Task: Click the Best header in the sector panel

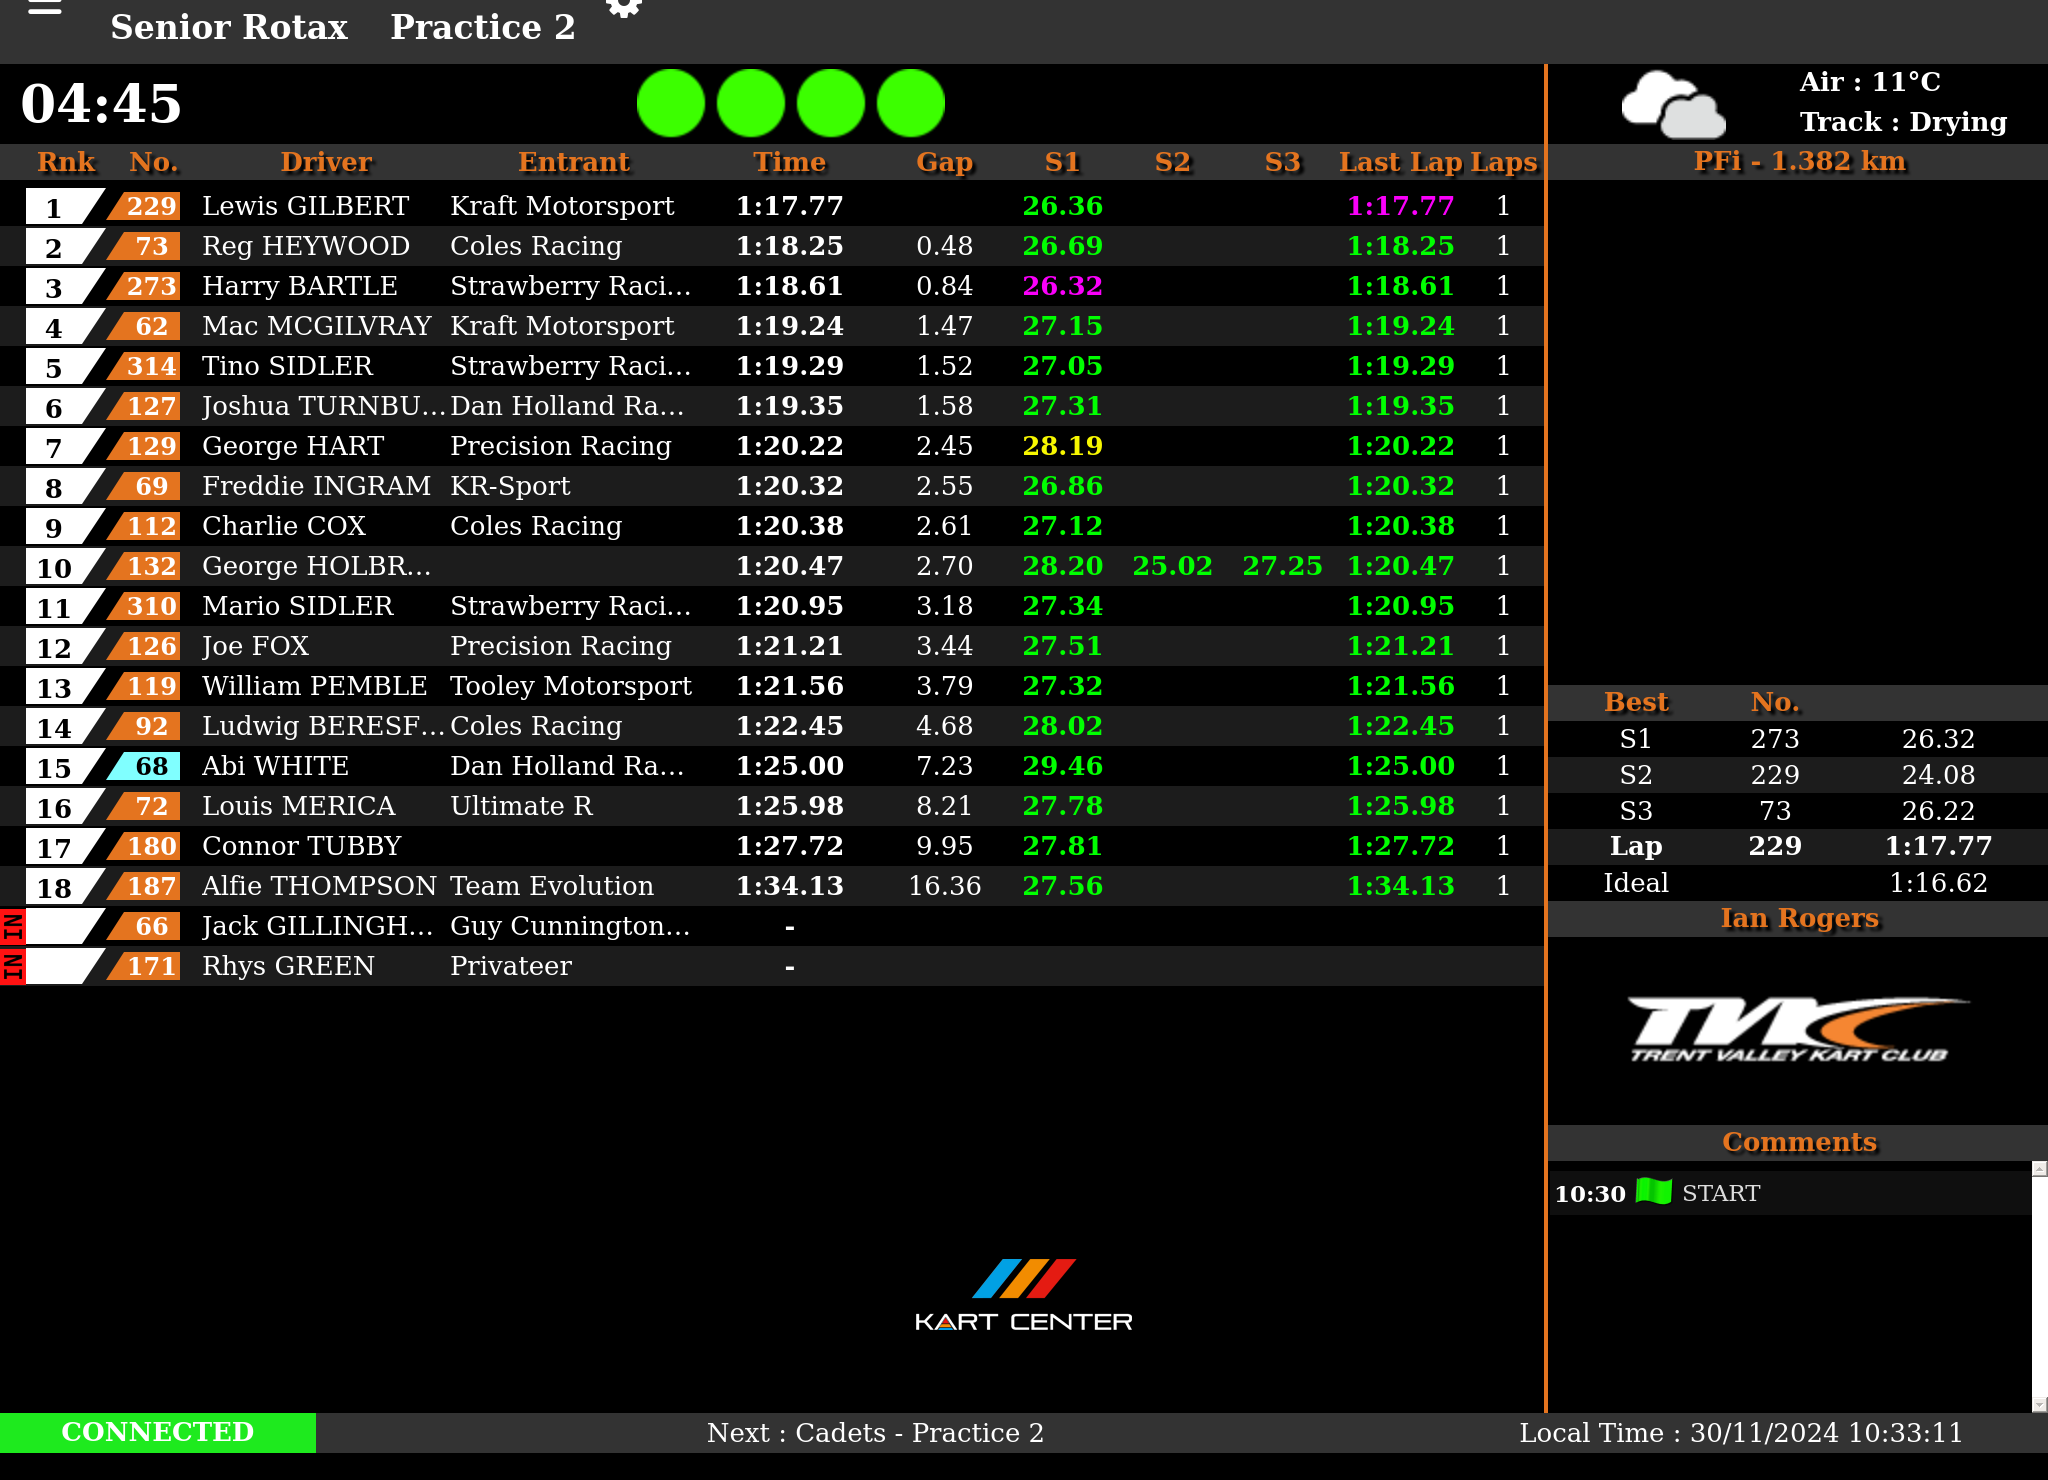Action: point(1636,702)
